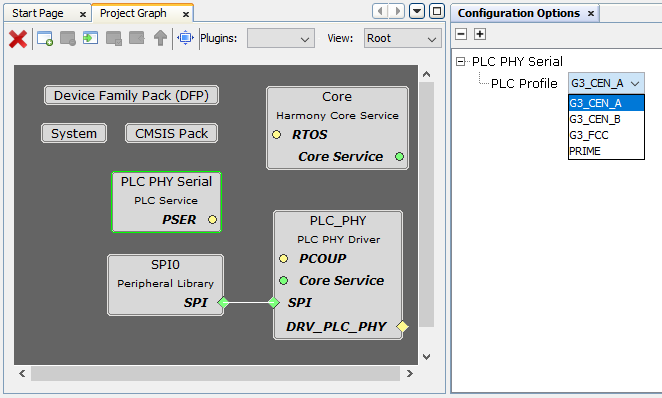Click the yellow PSER dependency circle

212,219
